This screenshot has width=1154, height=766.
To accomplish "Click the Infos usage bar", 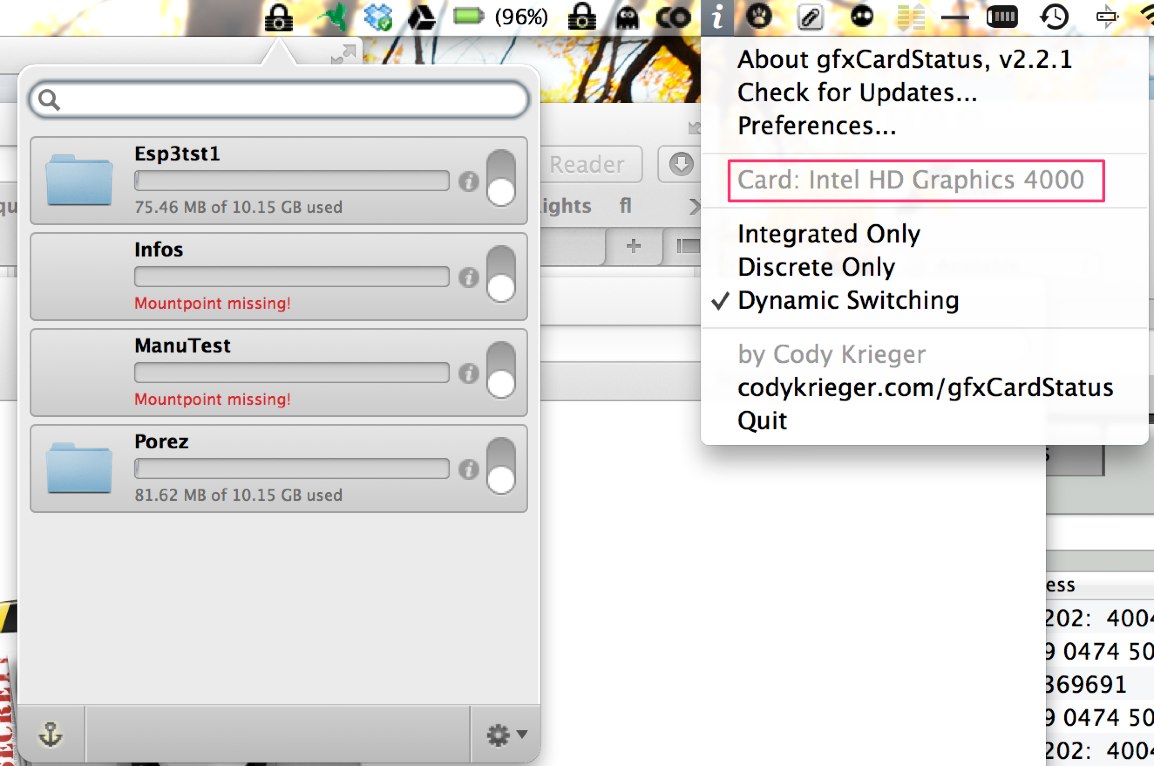I will [291, 277].
